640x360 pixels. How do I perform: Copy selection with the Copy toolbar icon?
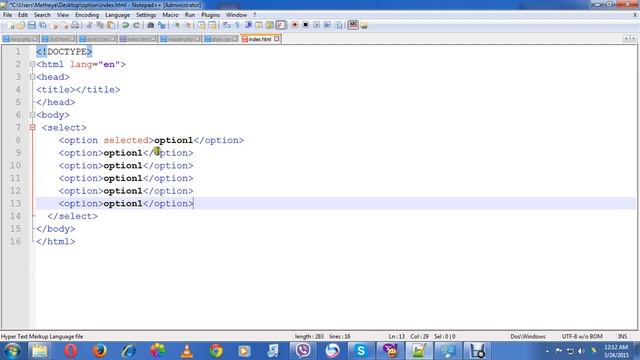[100, 25]
